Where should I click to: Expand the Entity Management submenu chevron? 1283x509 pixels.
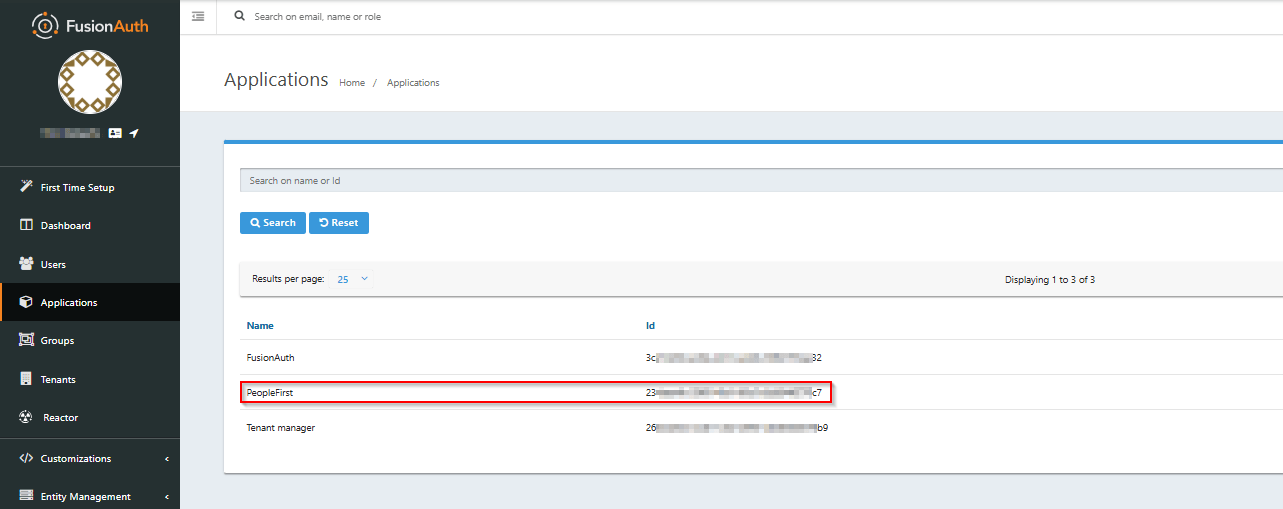(x=166, y=497)
